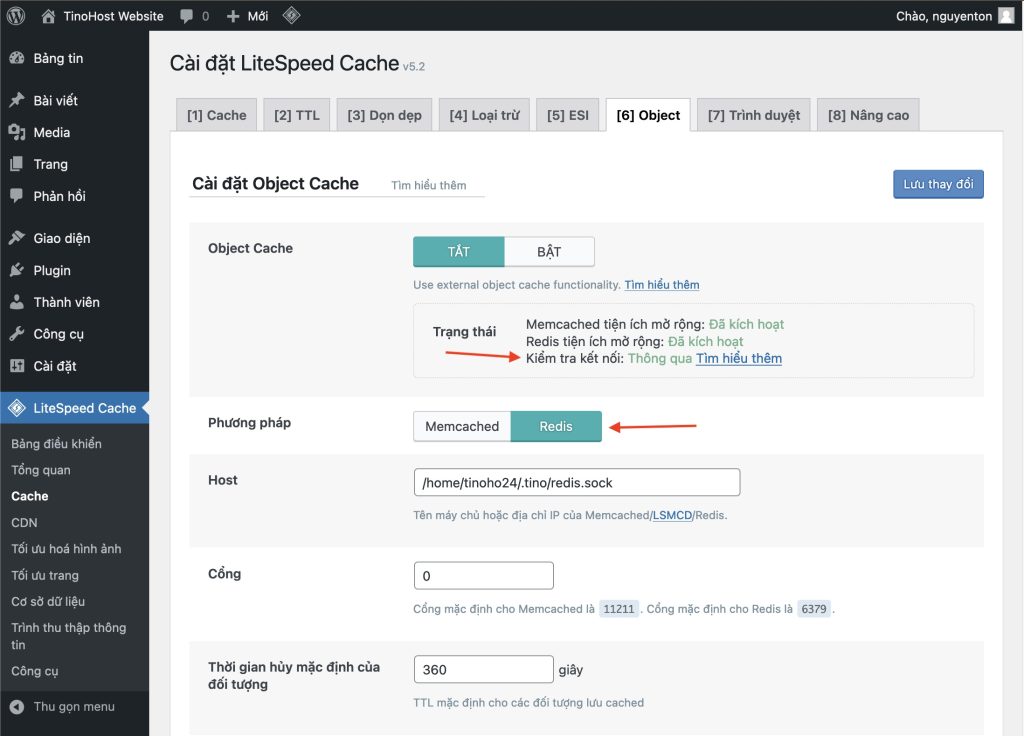Open the CDN submenu item
Viewport: 1024px width, 736px height.
click(x=24, y=522)
